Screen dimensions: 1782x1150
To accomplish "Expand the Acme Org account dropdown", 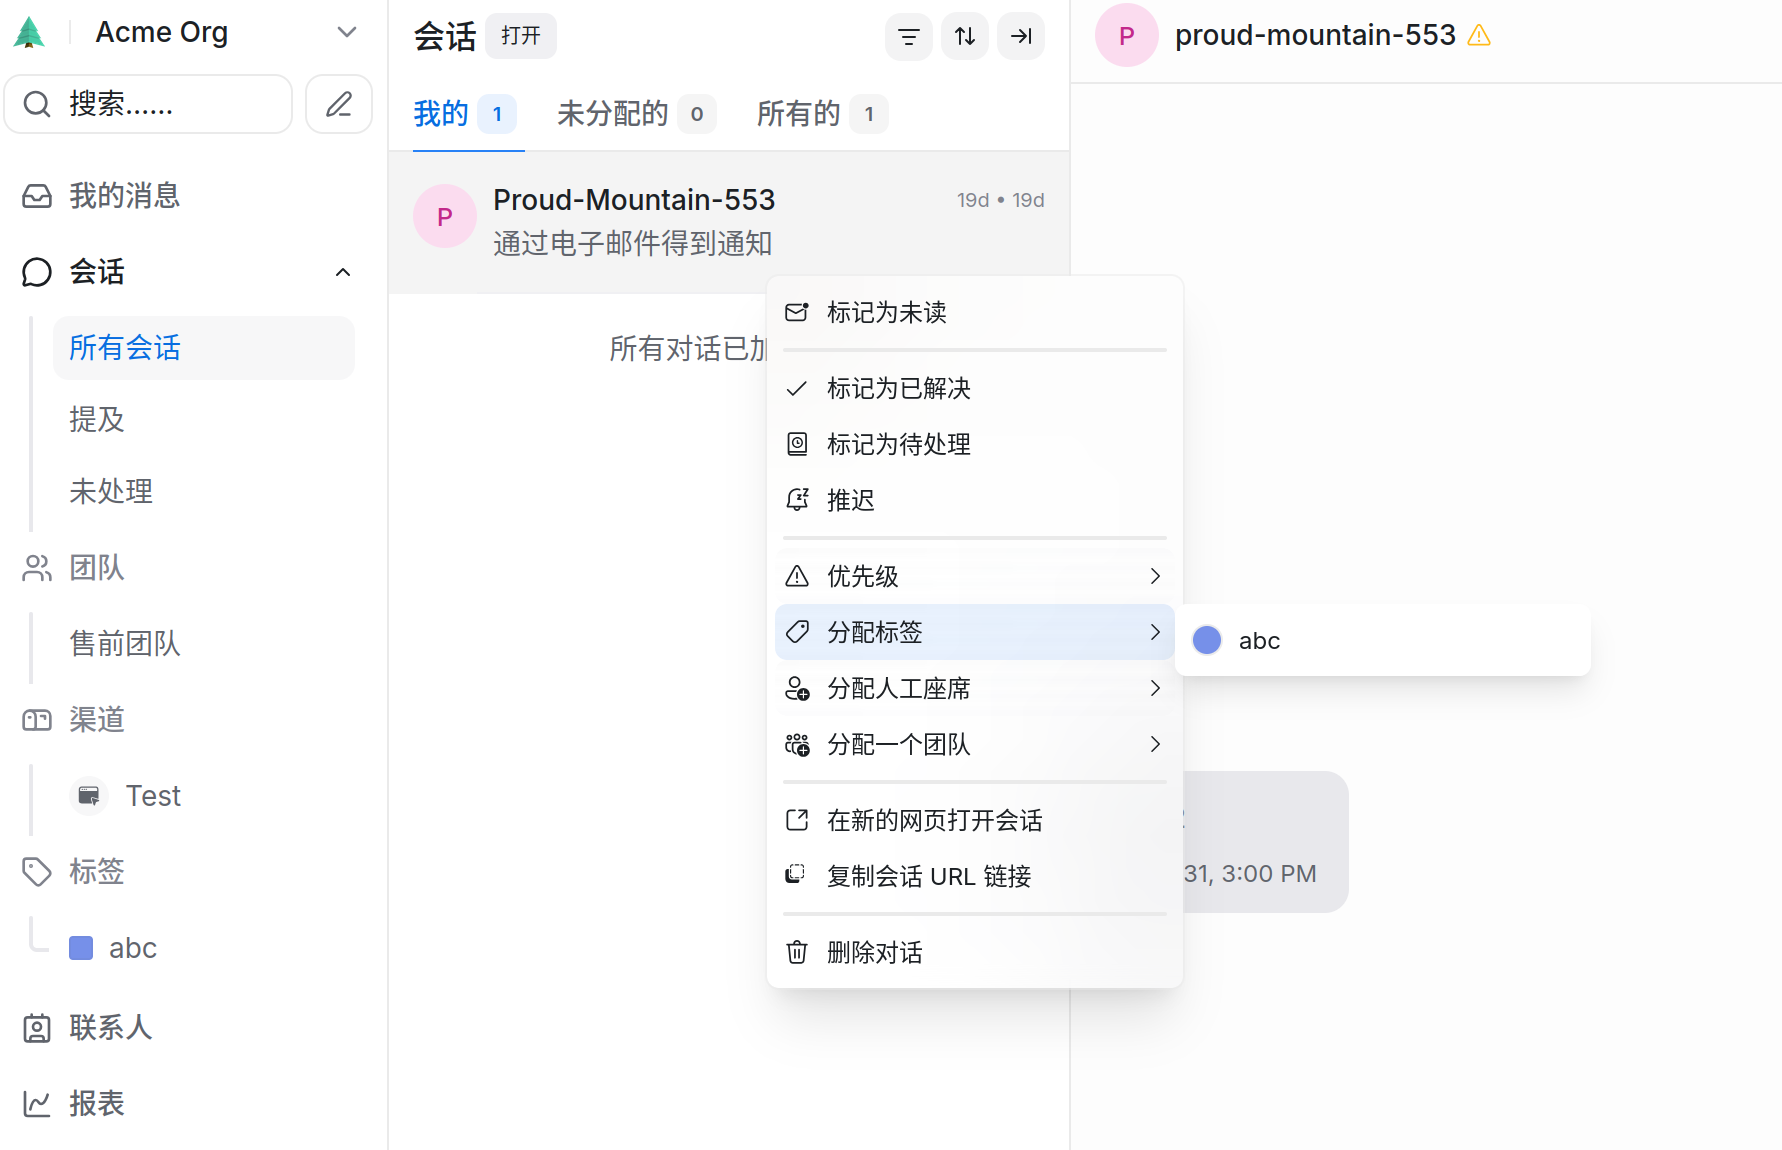I will click(346, 32).
